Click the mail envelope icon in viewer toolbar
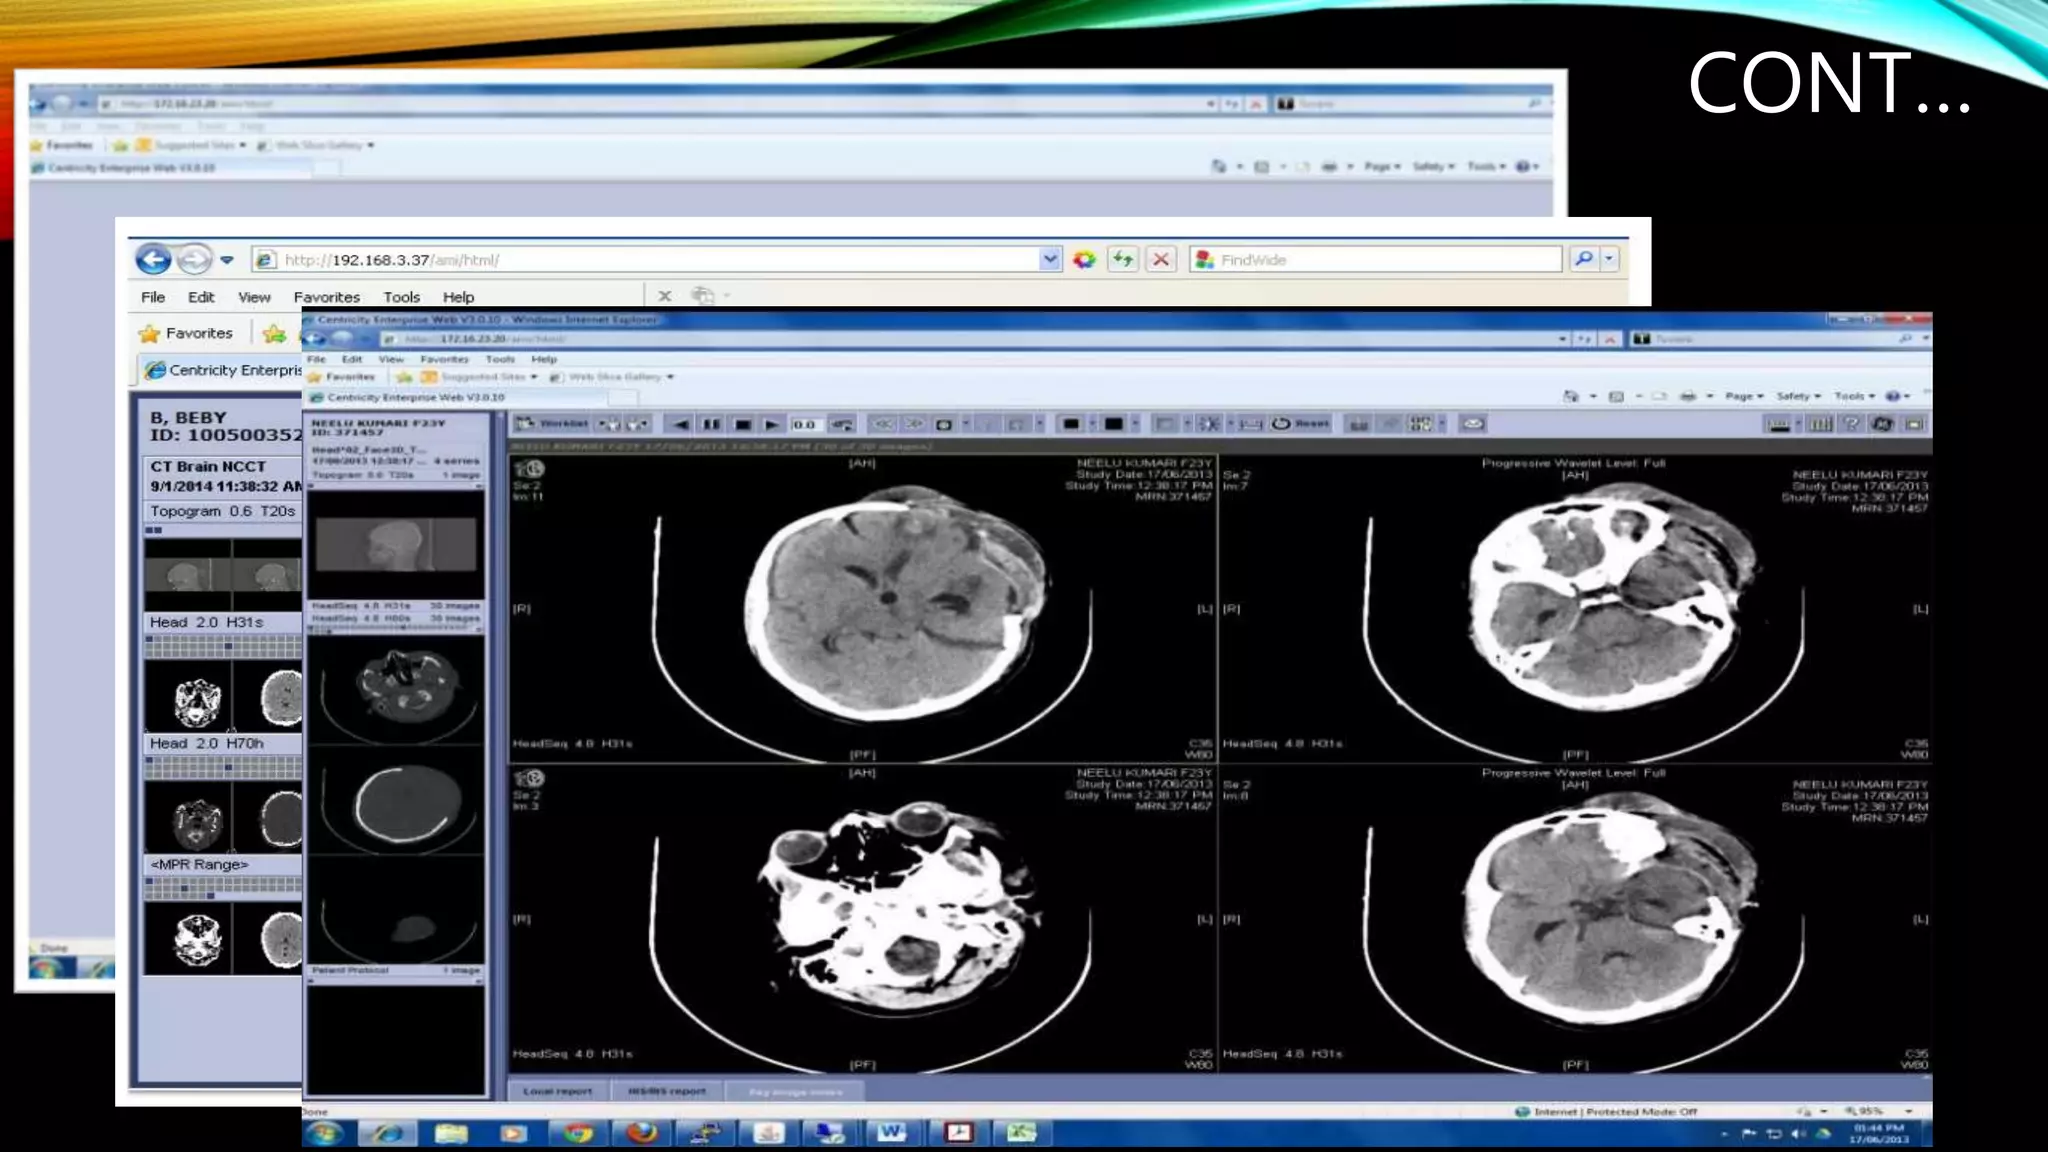Image resolution: width=2048 pixels, height=1152 pixels. [x=1472, y=424]
